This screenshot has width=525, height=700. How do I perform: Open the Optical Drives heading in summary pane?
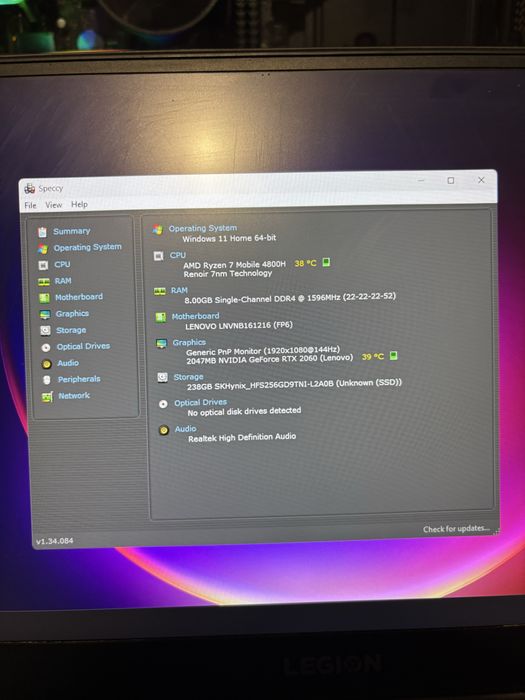coord(200,403)
